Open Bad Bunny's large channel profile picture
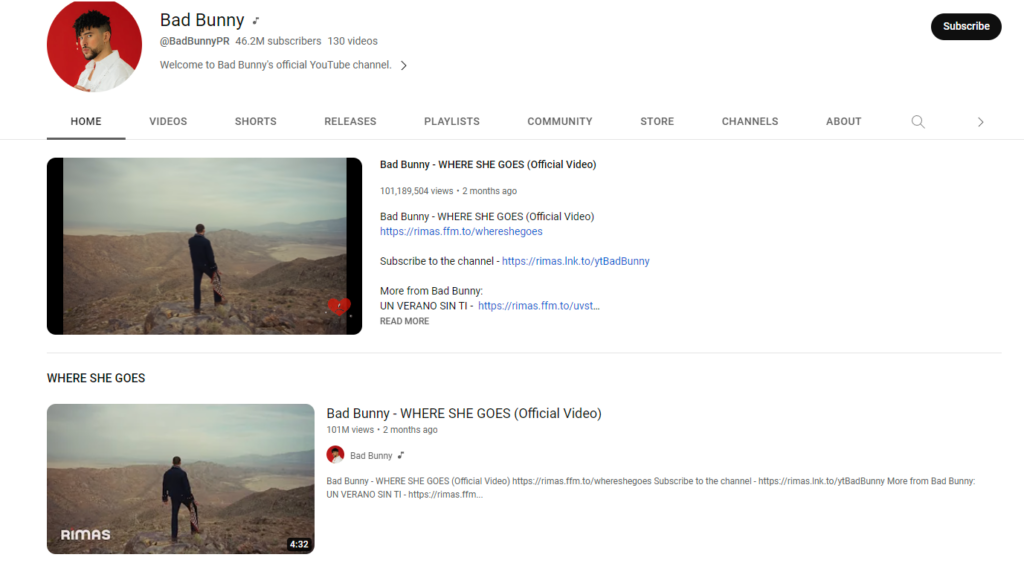 coord(94,45)
